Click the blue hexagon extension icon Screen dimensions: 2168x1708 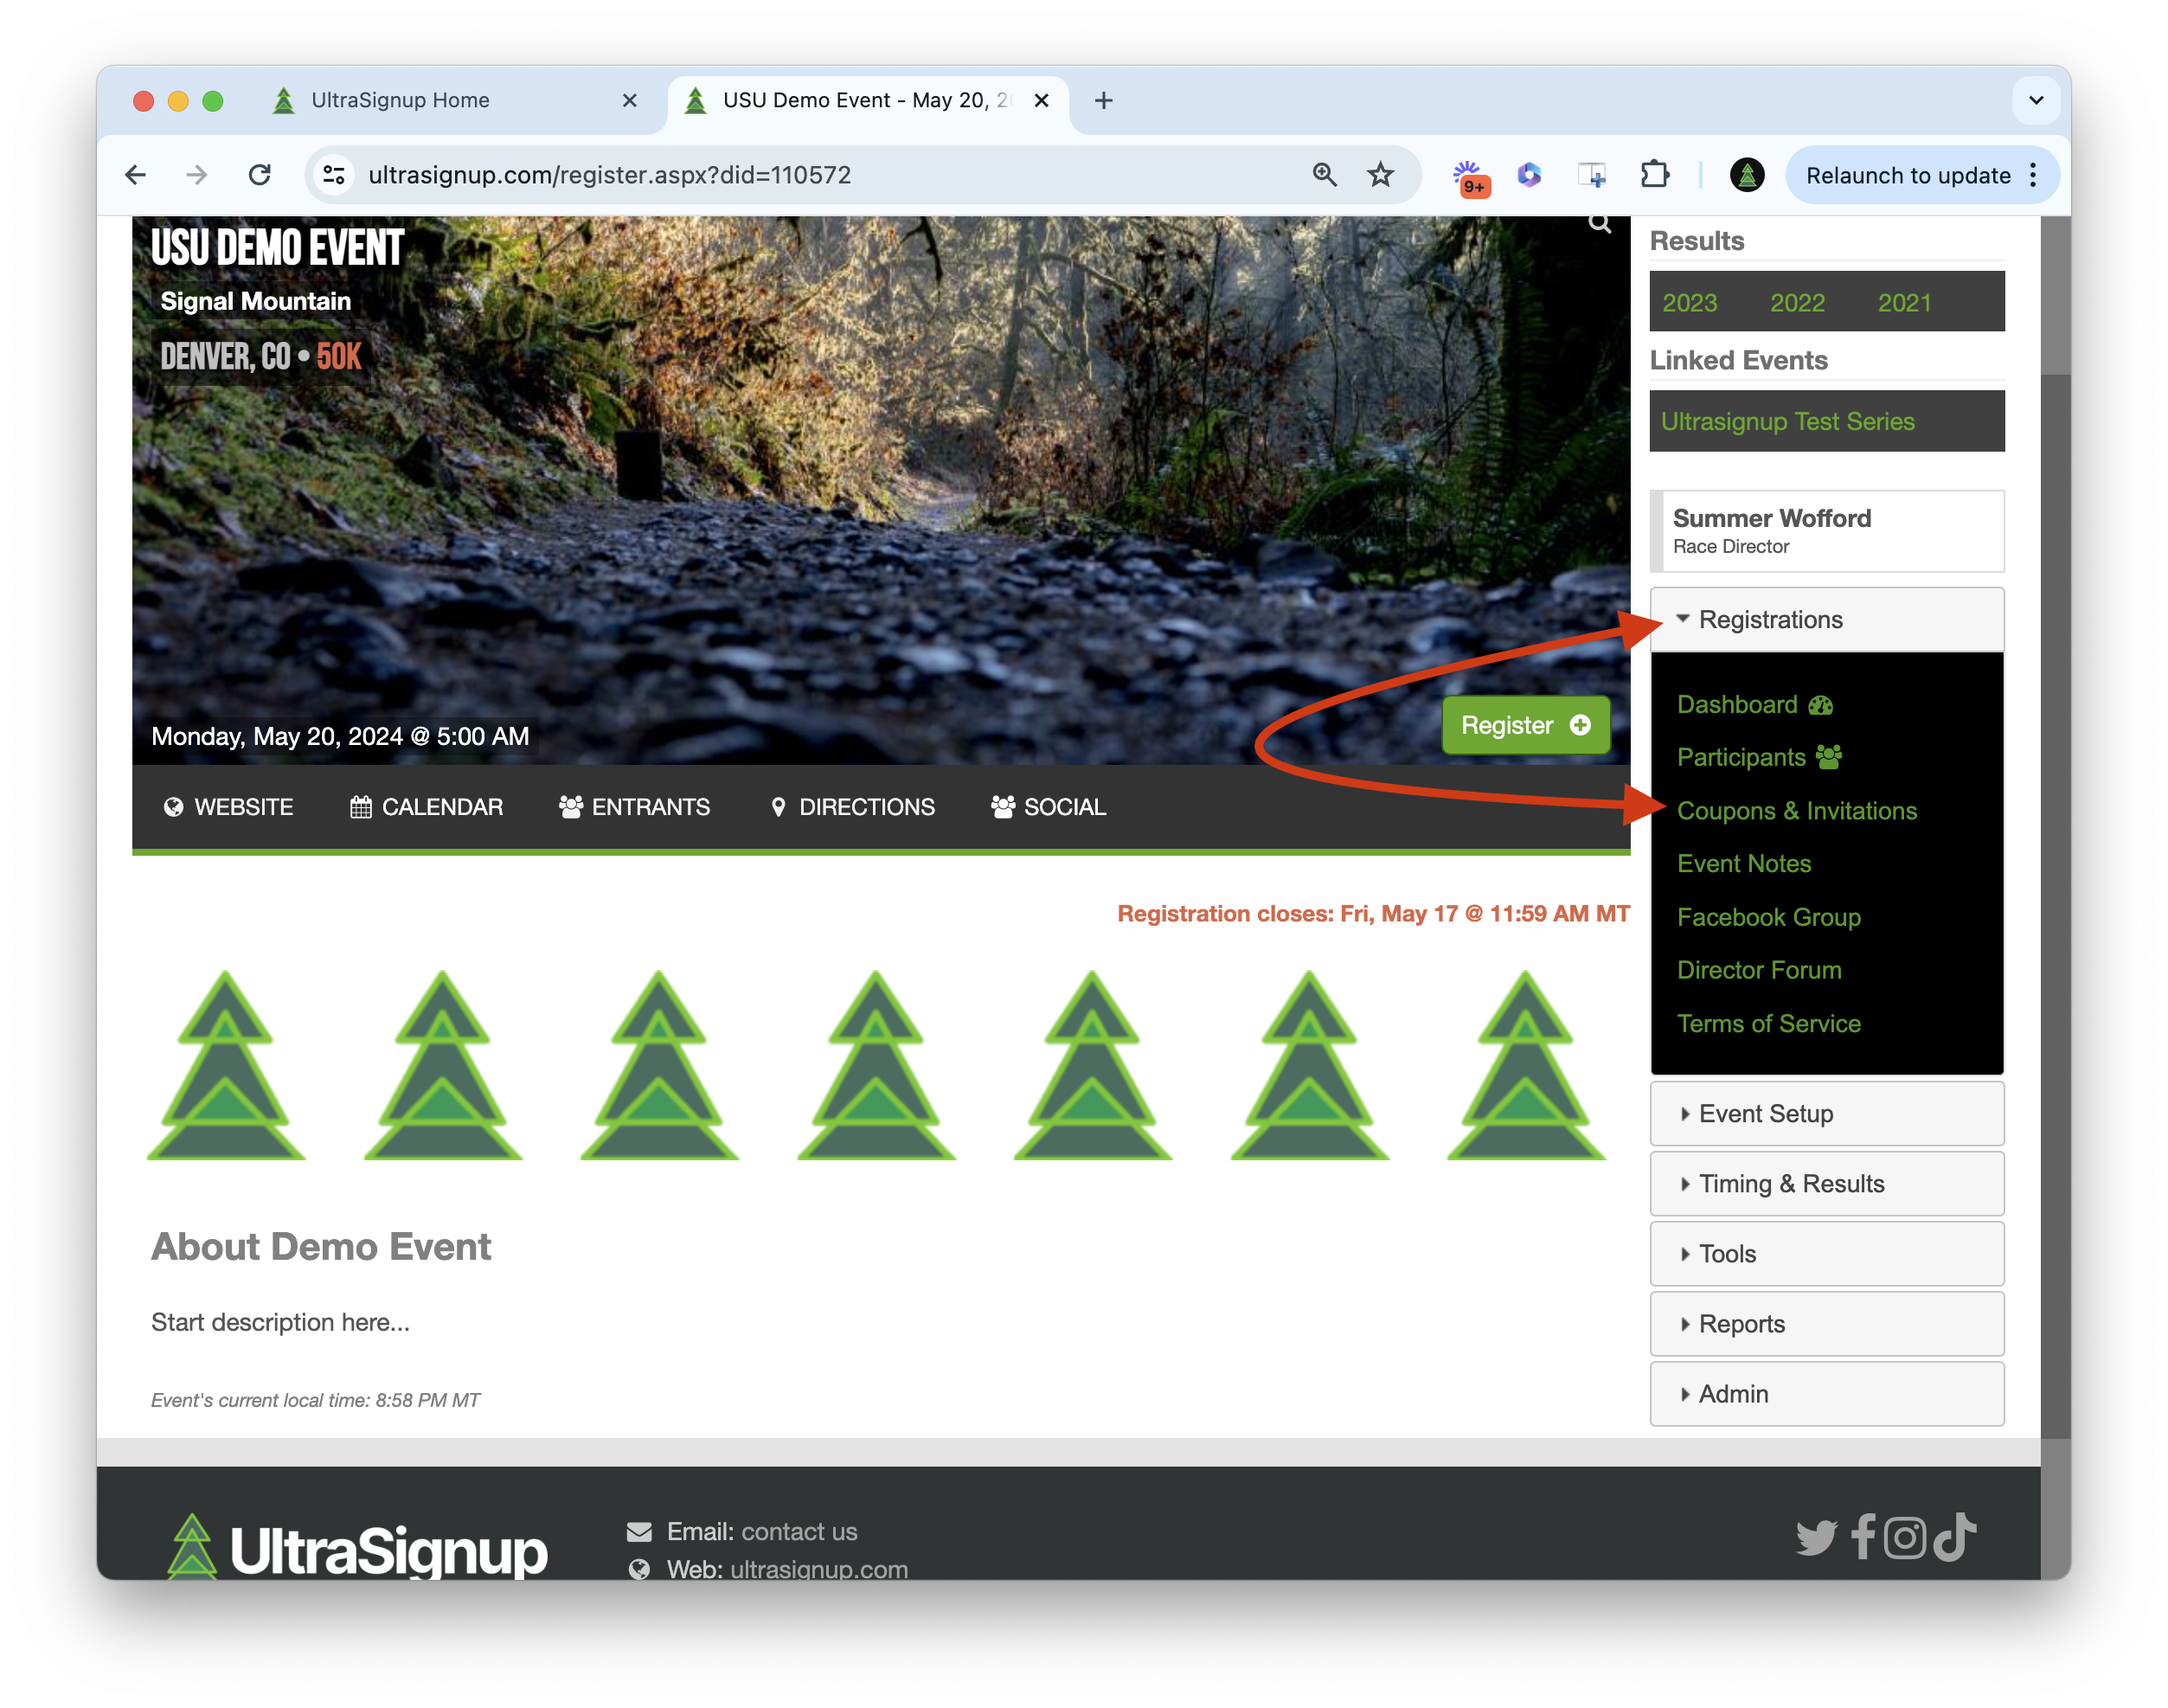pyautogui.click(x=1529, y=175)
